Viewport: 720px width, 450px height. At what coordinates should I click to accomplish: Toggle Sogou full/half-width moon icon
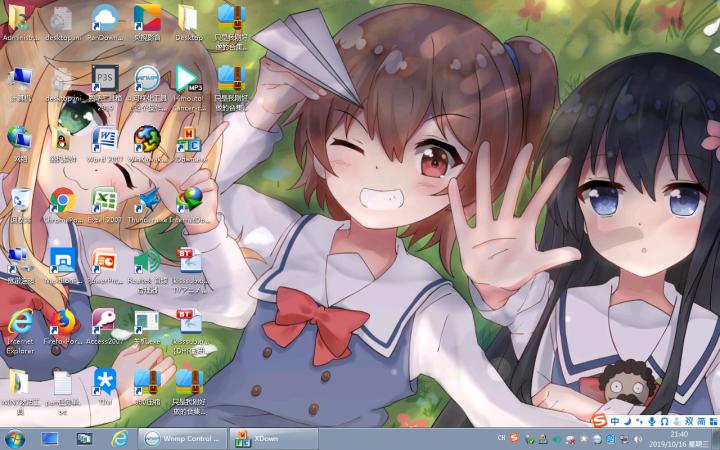(x=627, y=421)
